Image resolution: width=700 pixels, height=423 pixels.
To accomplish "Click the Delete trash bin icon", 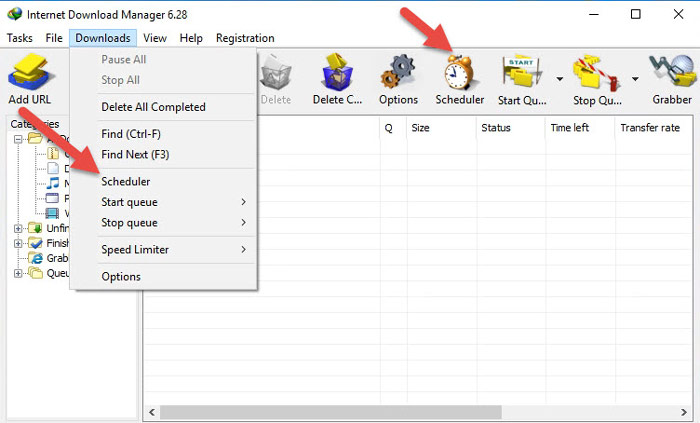I will (275, 72).
